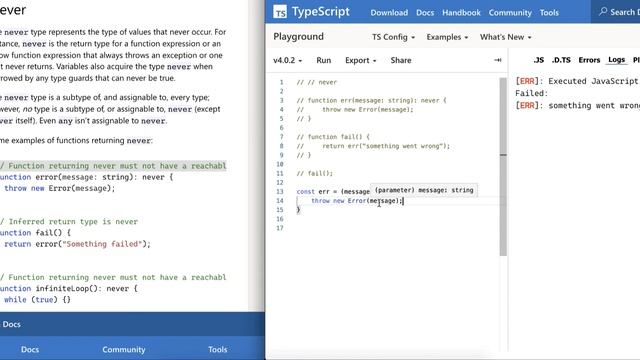This screenshot has width=640, height=360.
Task: Expand the Examples dropdown menu
Action: 447,37
